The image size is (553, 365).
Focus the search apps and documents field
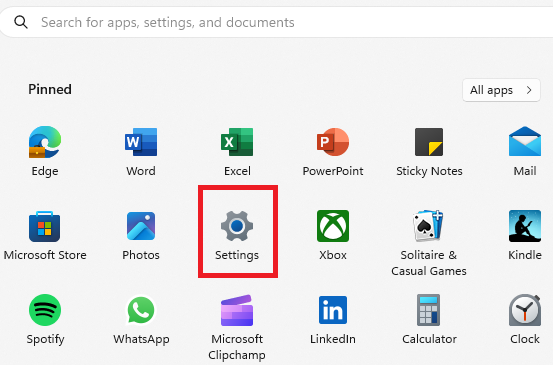click(x=276, y=22)
